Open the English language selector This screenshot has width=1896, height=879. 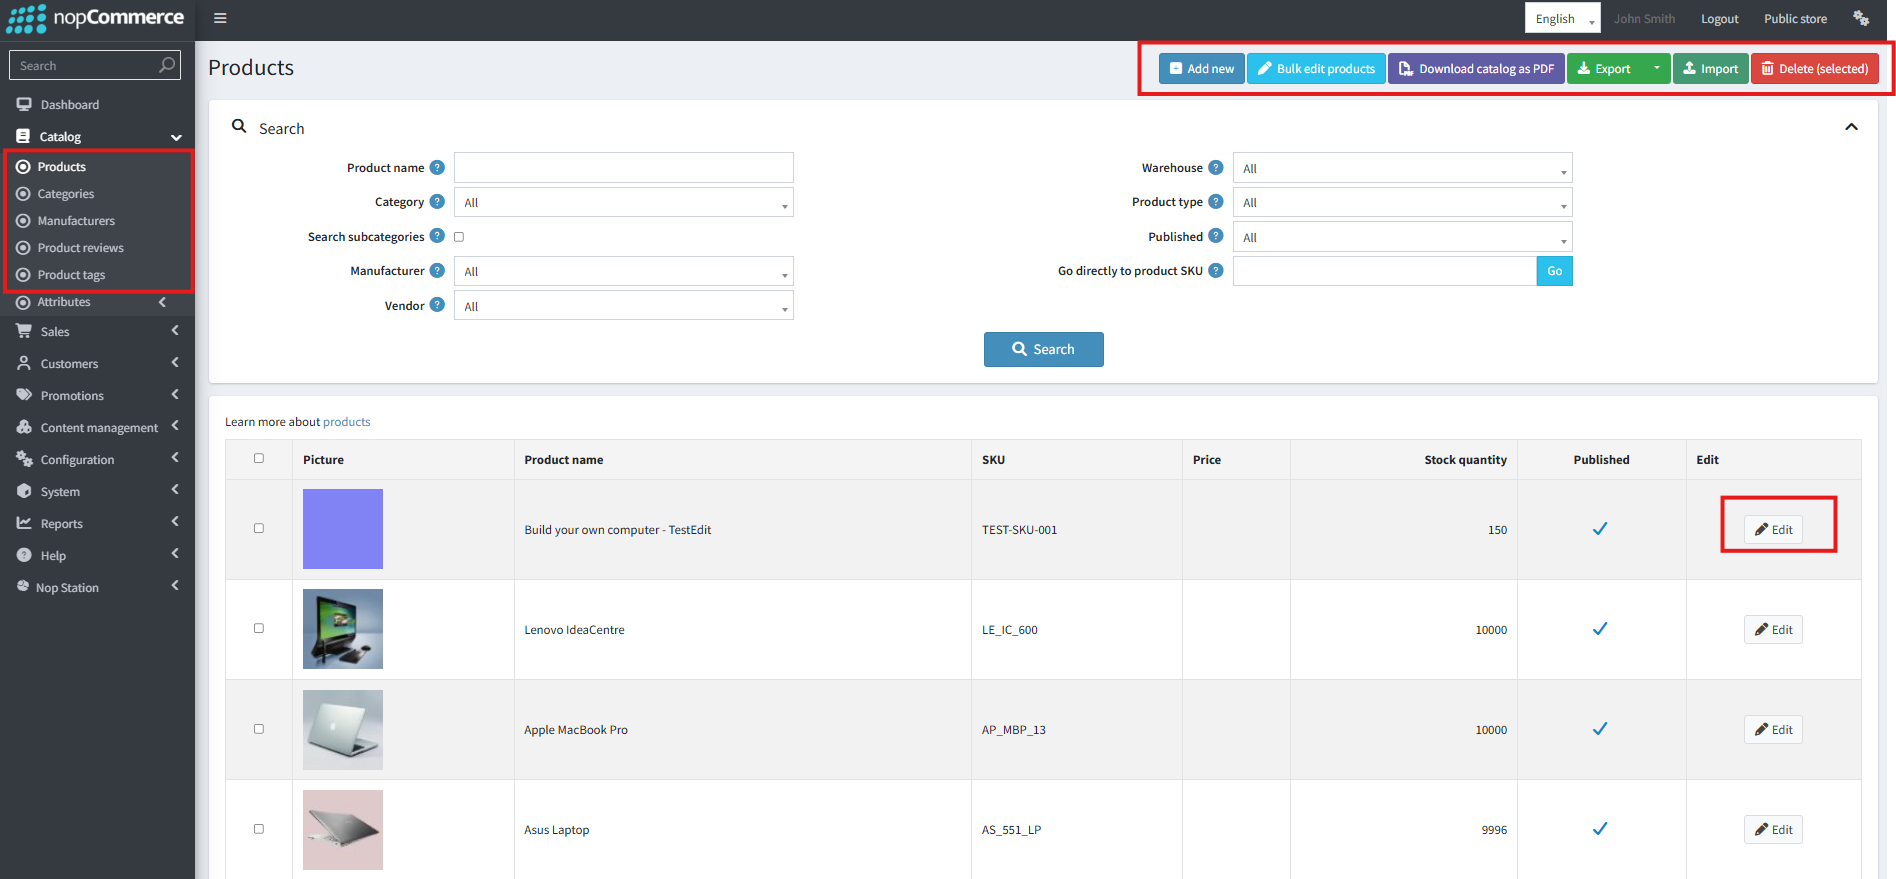point(1562,18)
